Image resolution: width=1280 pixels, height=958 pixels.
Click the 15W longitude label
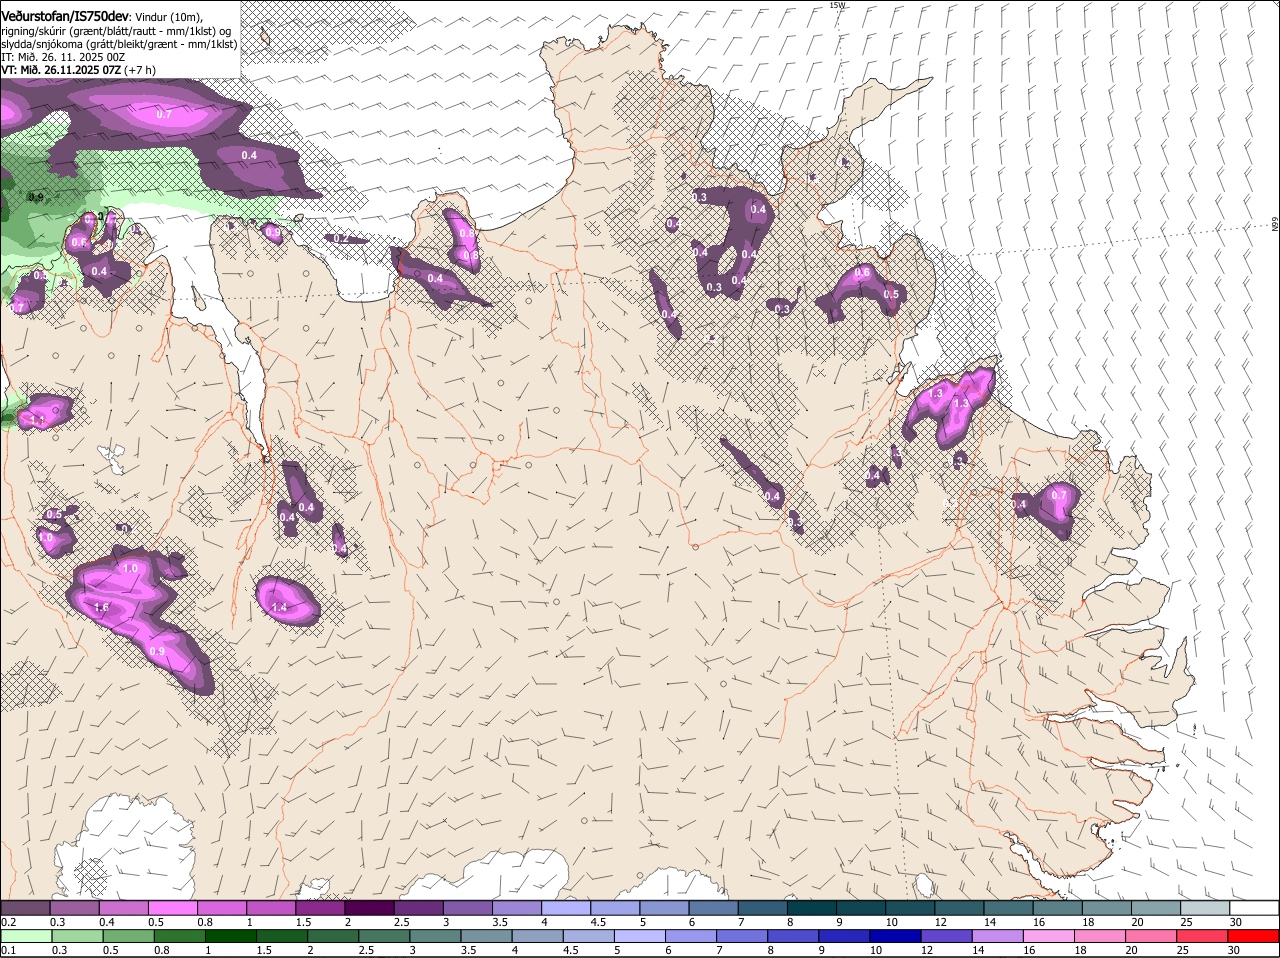[837, 5]
